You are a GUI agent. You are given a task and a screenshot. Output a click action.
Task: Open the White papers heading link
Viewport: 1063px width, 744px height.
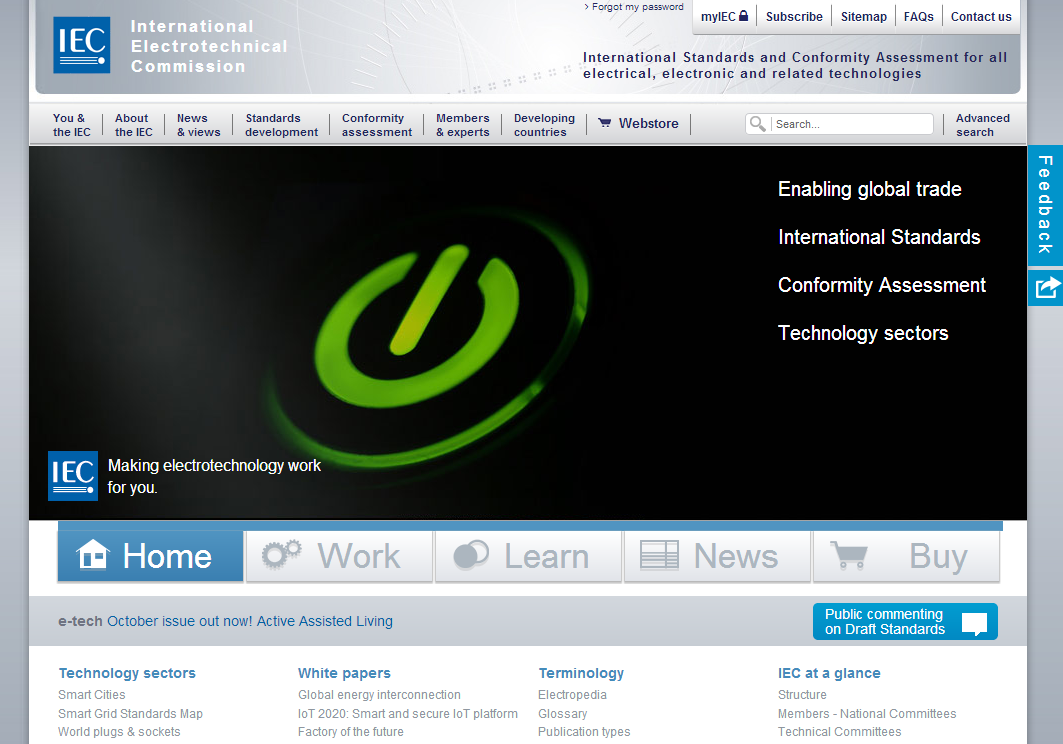(x=344, y=673)
